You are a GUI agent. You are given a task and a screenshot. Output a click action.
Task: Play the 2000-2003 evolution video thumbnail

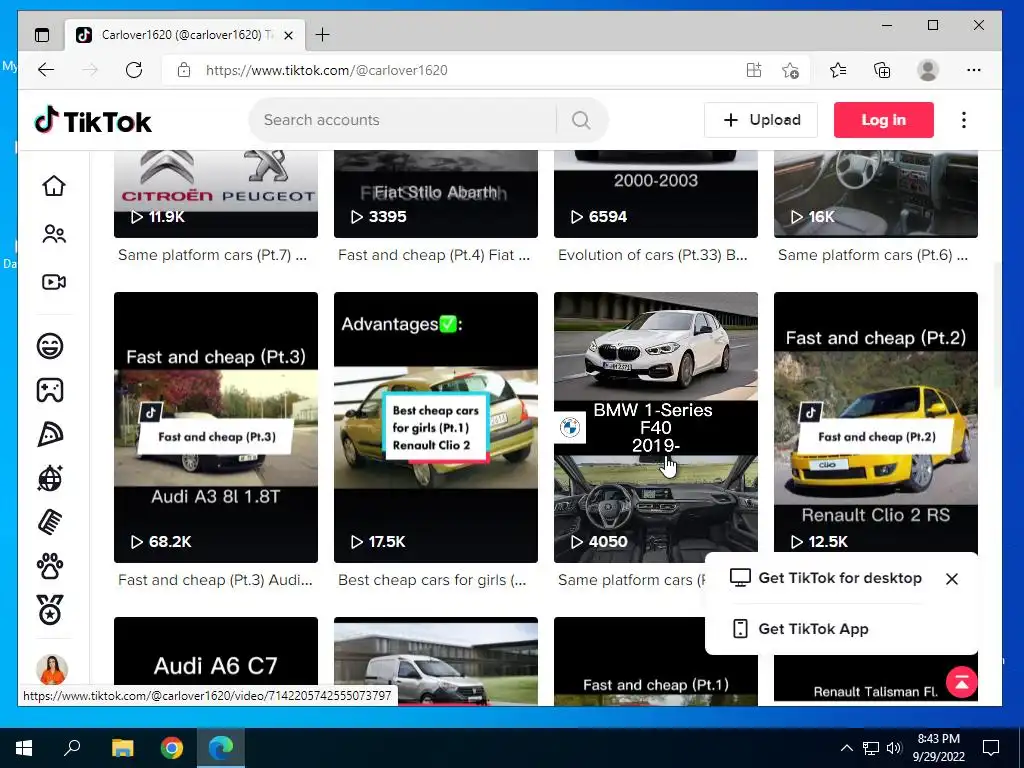(656, 193)
